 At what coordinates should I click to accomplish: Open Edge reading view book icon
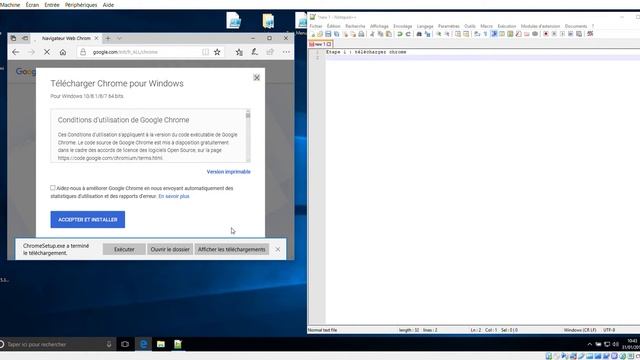pyautogui.click(x=205, y=52)
